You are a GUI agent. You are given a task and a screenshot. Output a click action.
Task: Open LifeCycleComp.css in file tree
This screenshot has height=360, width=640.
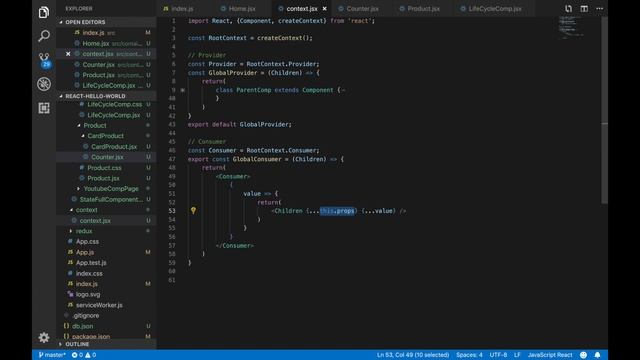point(106,104)
